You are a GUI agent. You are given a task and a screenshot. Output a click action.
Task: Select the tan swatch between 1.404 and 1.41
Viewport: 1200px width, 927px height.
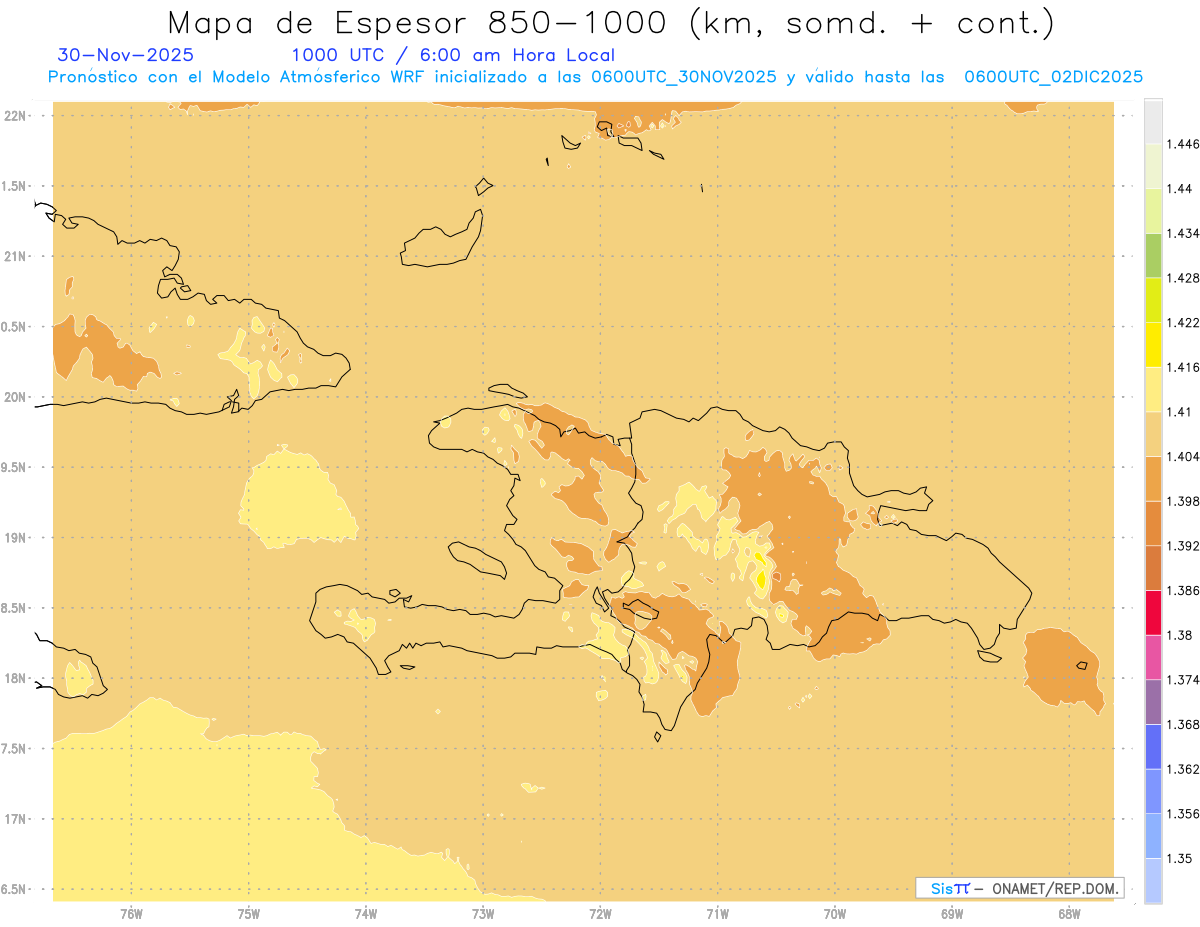pos(1153,434)
